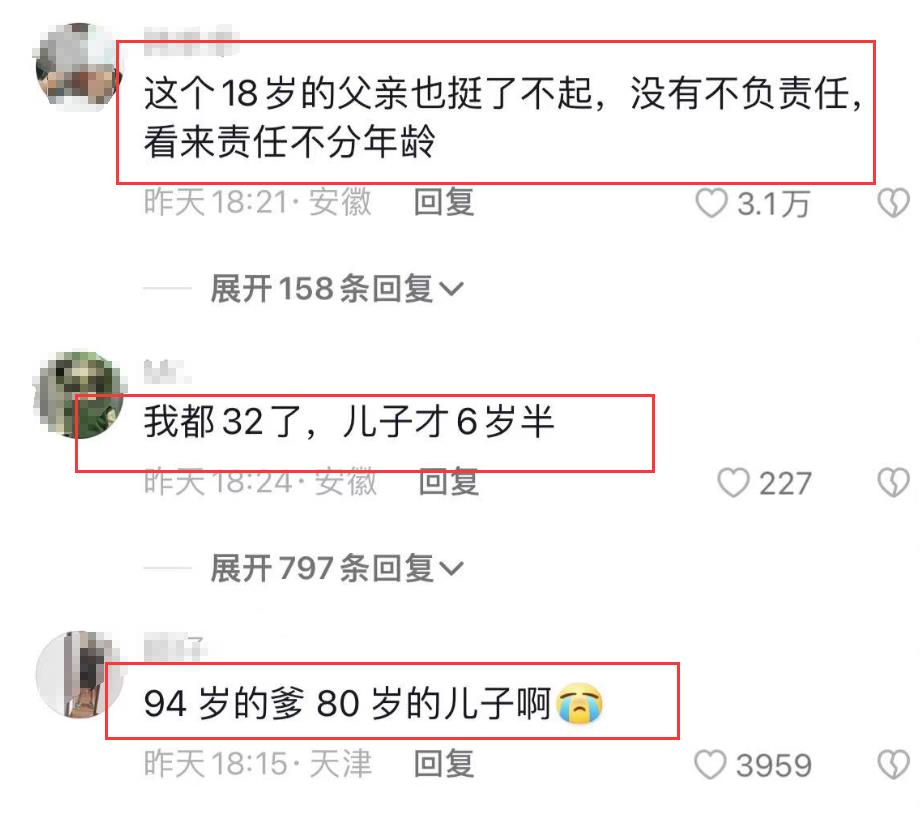Dislike the 18岁的父亲 comment with broken heart
This screenshot has height=825, width=920.
[x=893, y=203]
